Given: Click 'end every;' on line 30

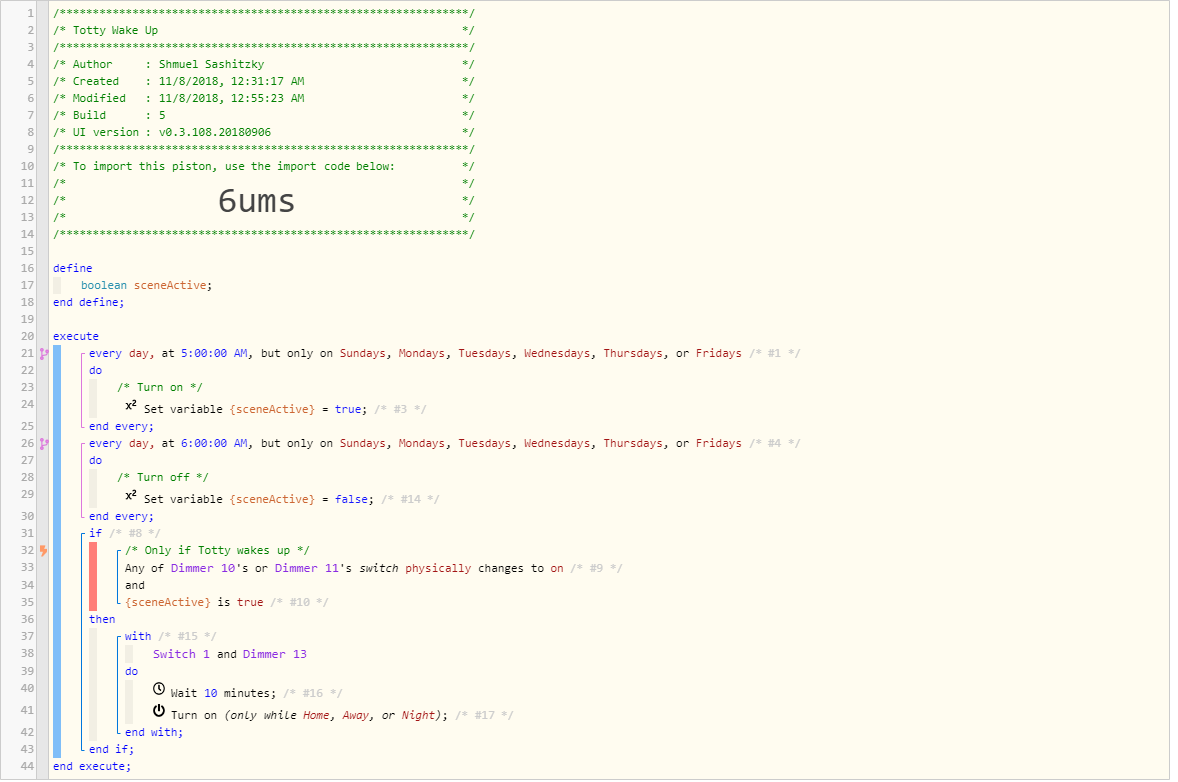Looking at the screenshot, I should [121, 517].
